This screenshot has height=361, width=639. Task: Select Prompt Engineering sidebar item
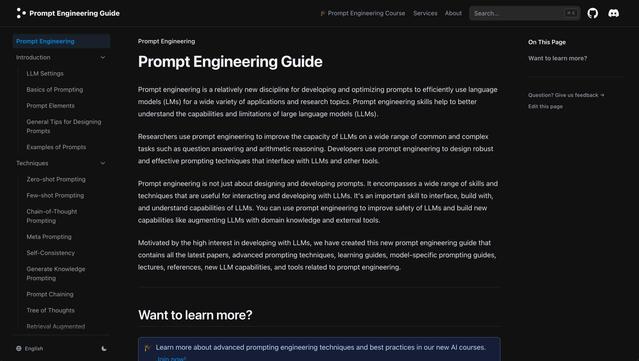(62, 41)
